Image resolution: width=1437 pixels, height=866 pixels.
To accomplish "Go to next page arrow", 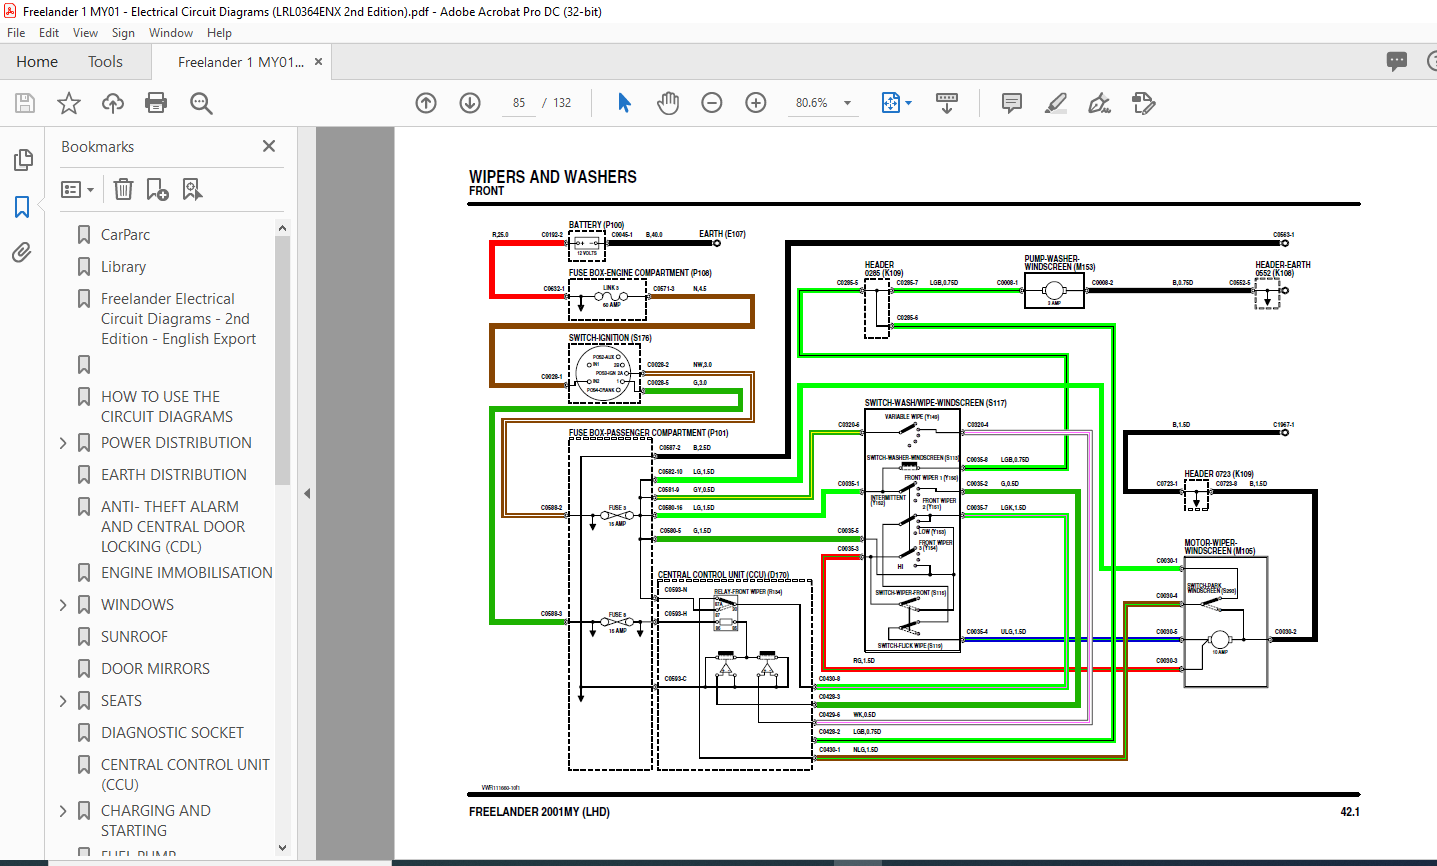I will [470, 103].
